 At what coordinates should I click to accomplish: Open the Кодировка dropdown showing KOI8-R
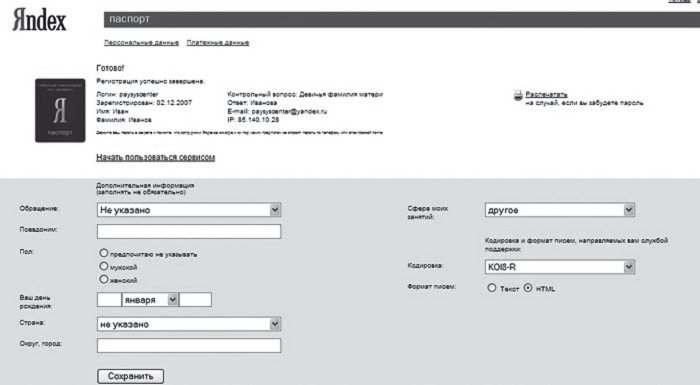coord(560,267)
